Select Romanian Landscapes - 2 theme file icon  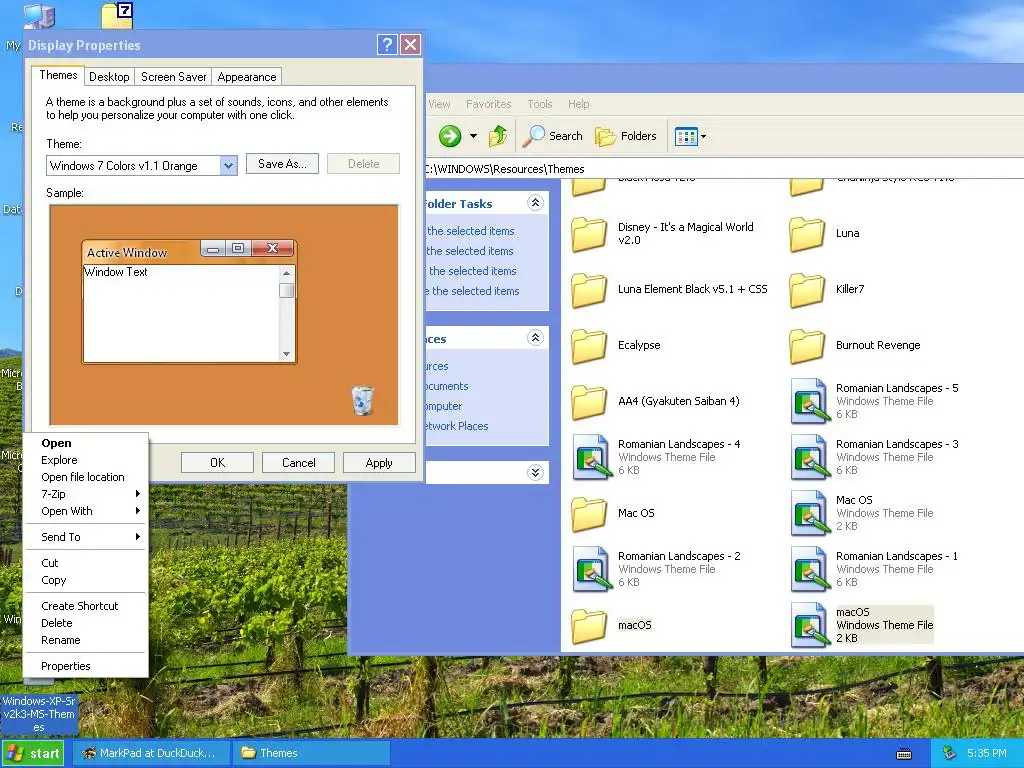(x=592, y=569)
